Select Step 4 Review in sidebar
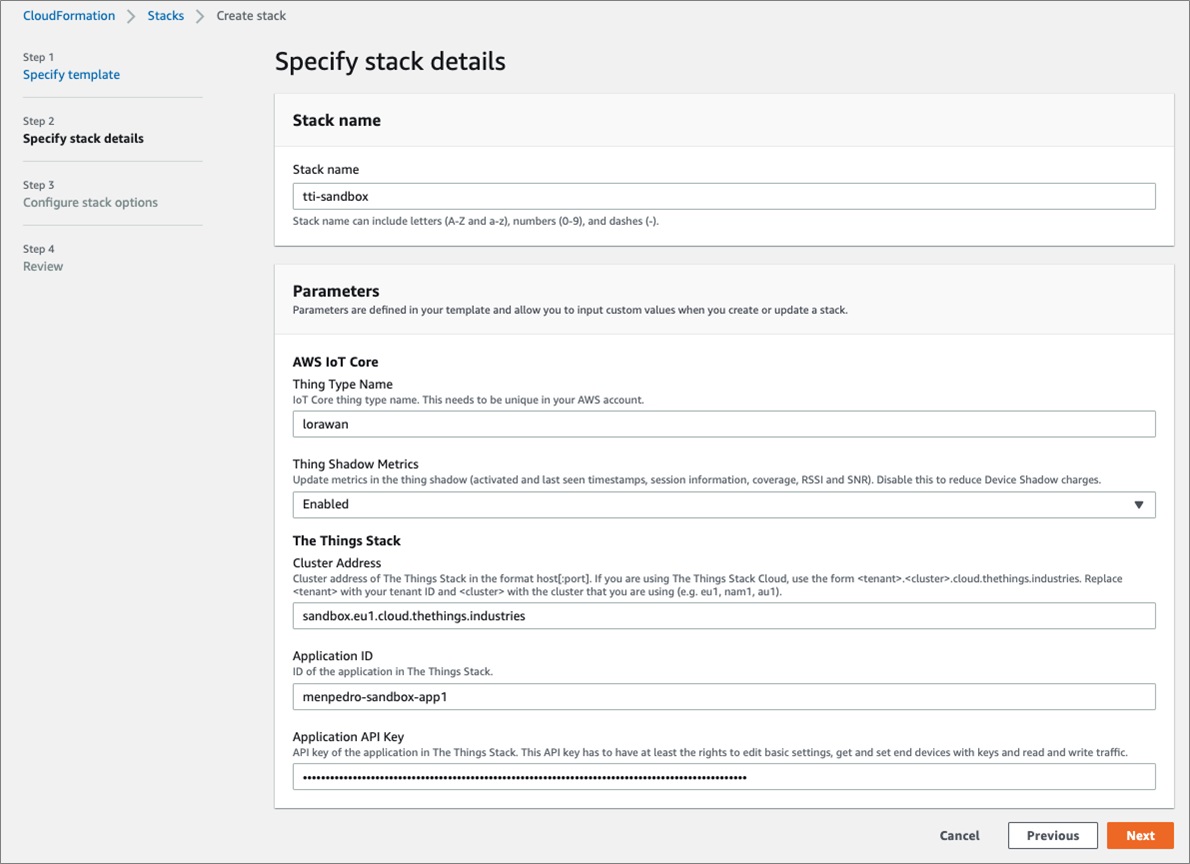This screenshot has height=864, width=1190. tap(42, 266)
